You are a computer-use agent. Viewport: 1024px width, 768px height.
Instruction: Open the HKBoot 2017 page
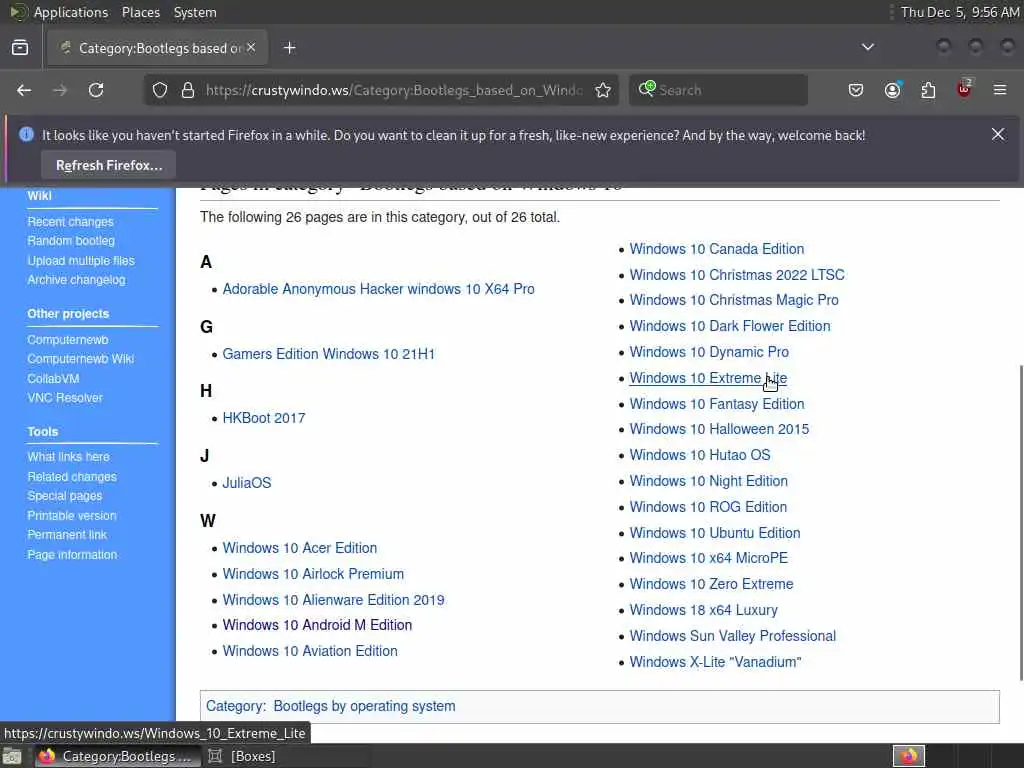pyautogui.click(x=264, y=418)
